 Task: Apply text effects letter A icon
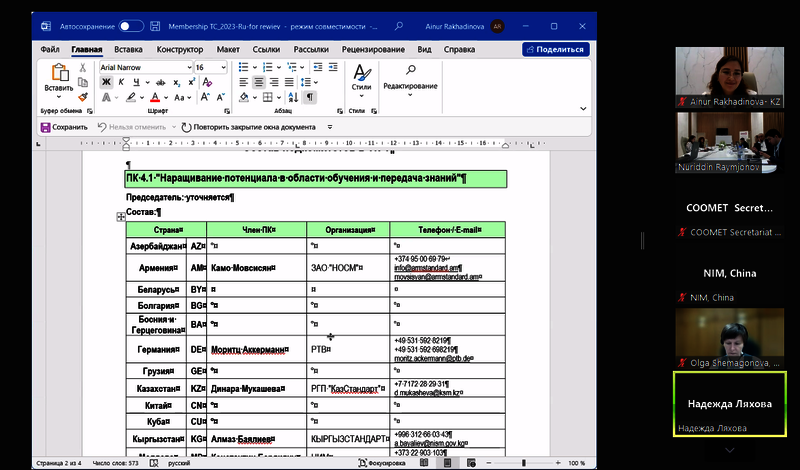(106, 97)
